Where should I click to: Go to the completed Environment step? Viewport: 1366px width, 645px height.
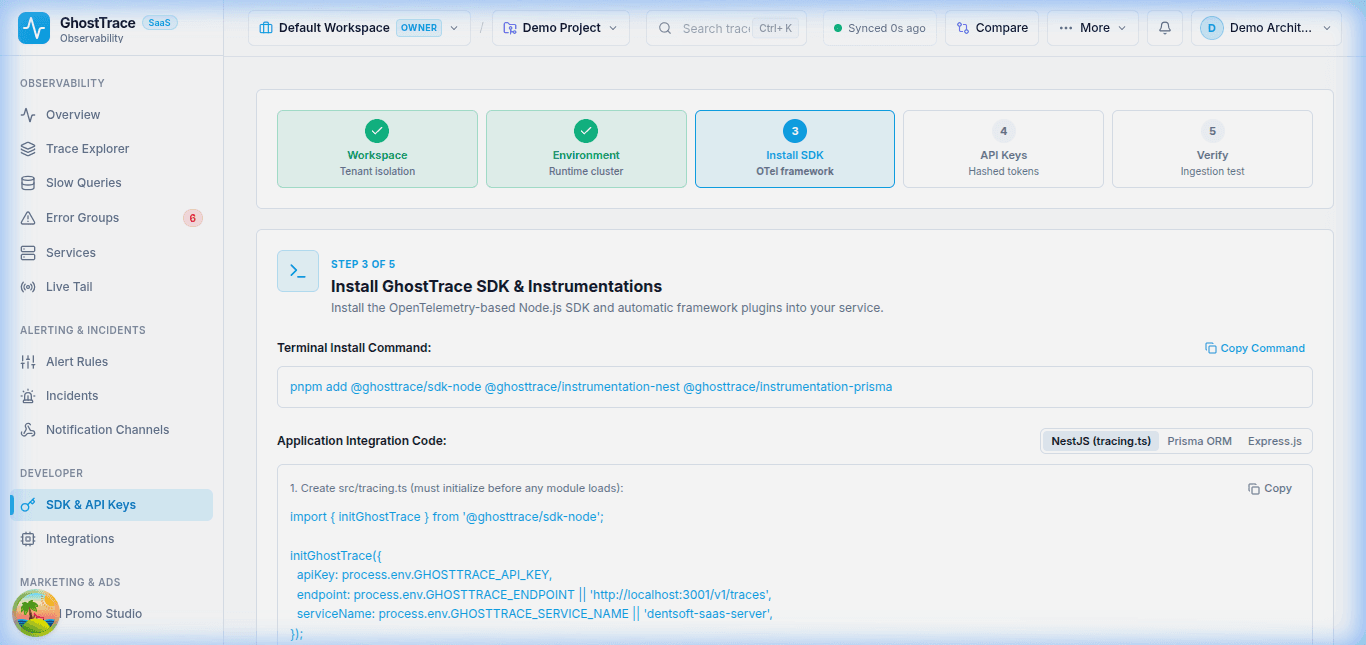586,149
